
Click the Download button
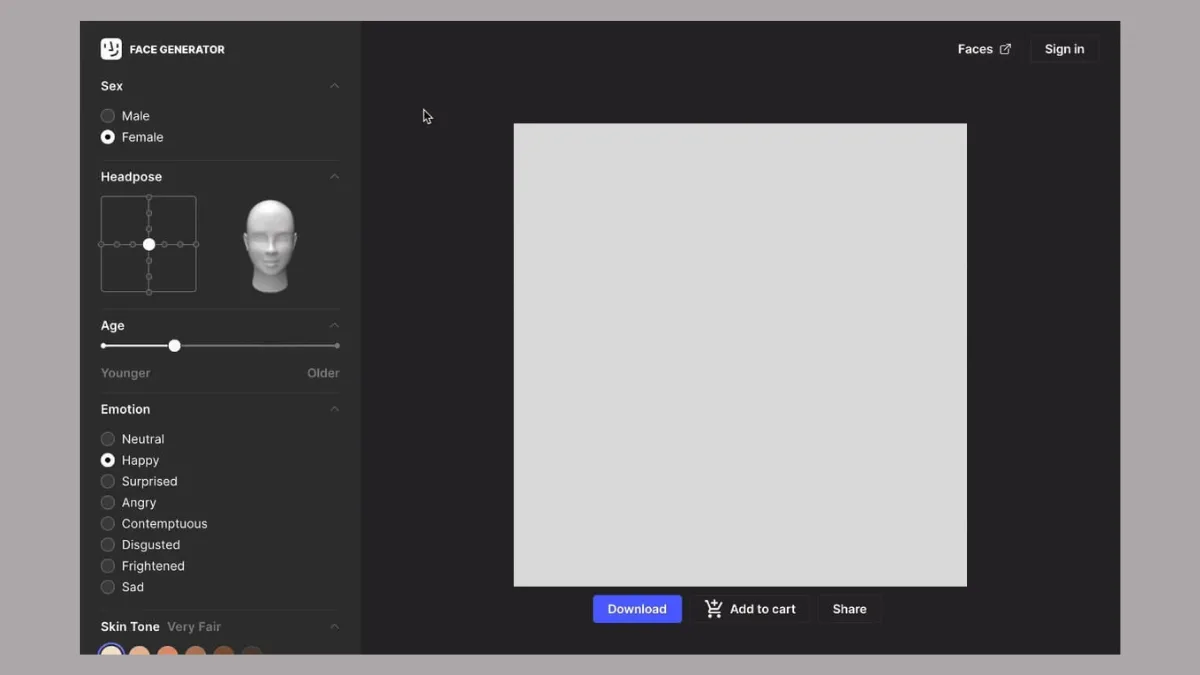(x=637, y=608)
